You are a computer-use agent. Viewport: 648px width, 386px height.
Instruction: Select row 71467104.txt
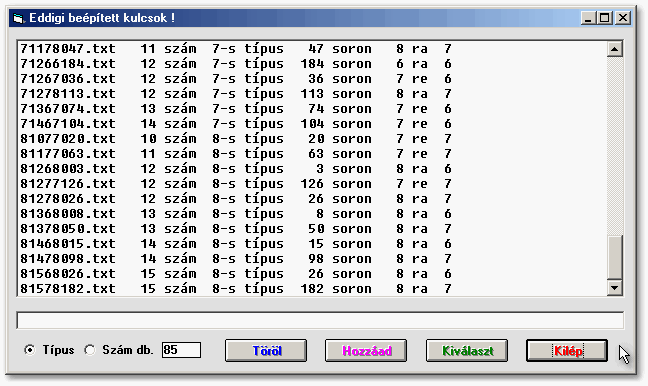[312, 124]
